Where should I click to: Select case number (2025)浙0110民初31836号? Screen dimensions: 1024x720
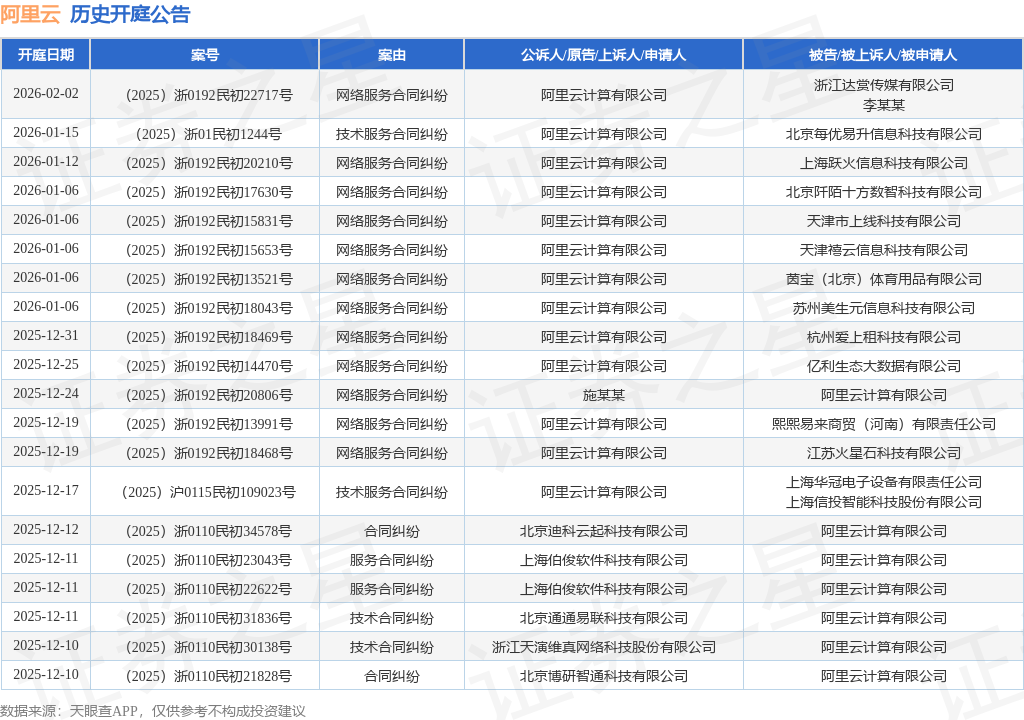pos(209,618)
